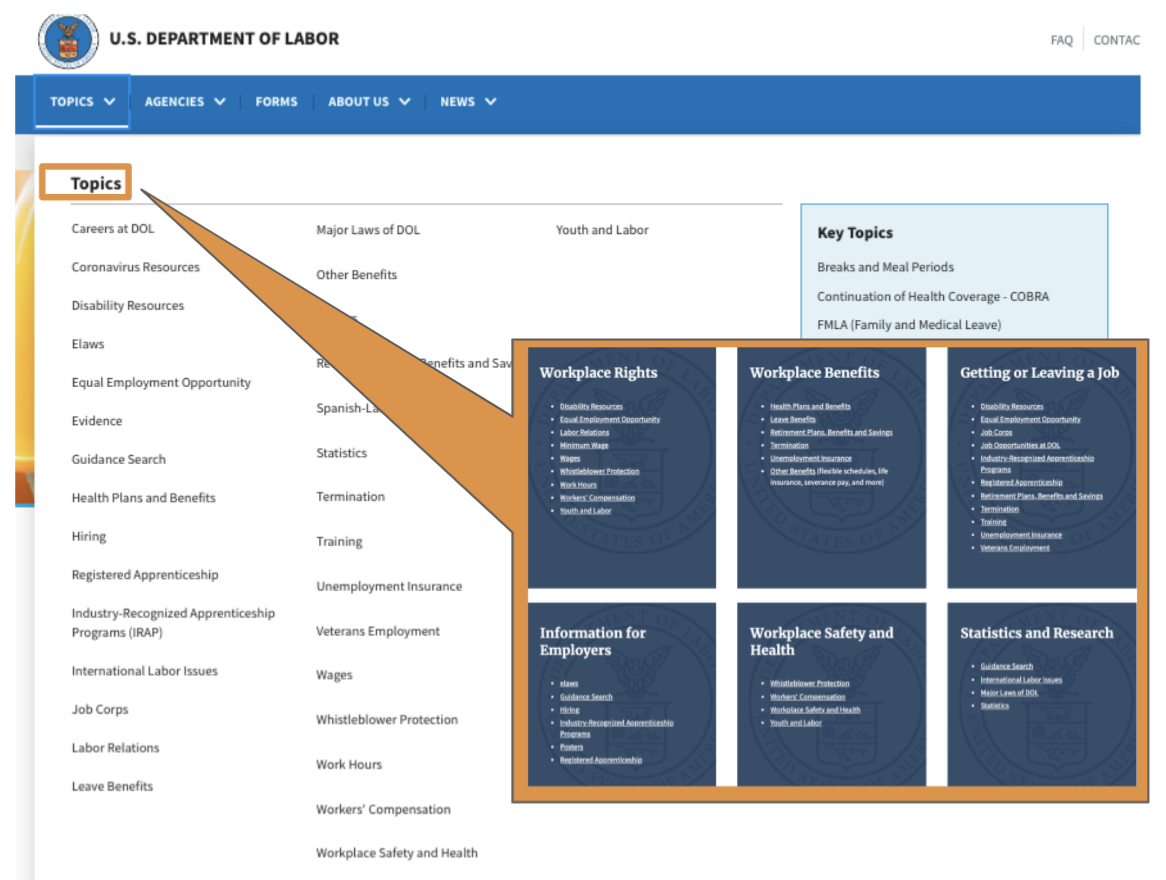Open Veterans Employment in Topics list

pyautogui.click(x=378, y=631)
